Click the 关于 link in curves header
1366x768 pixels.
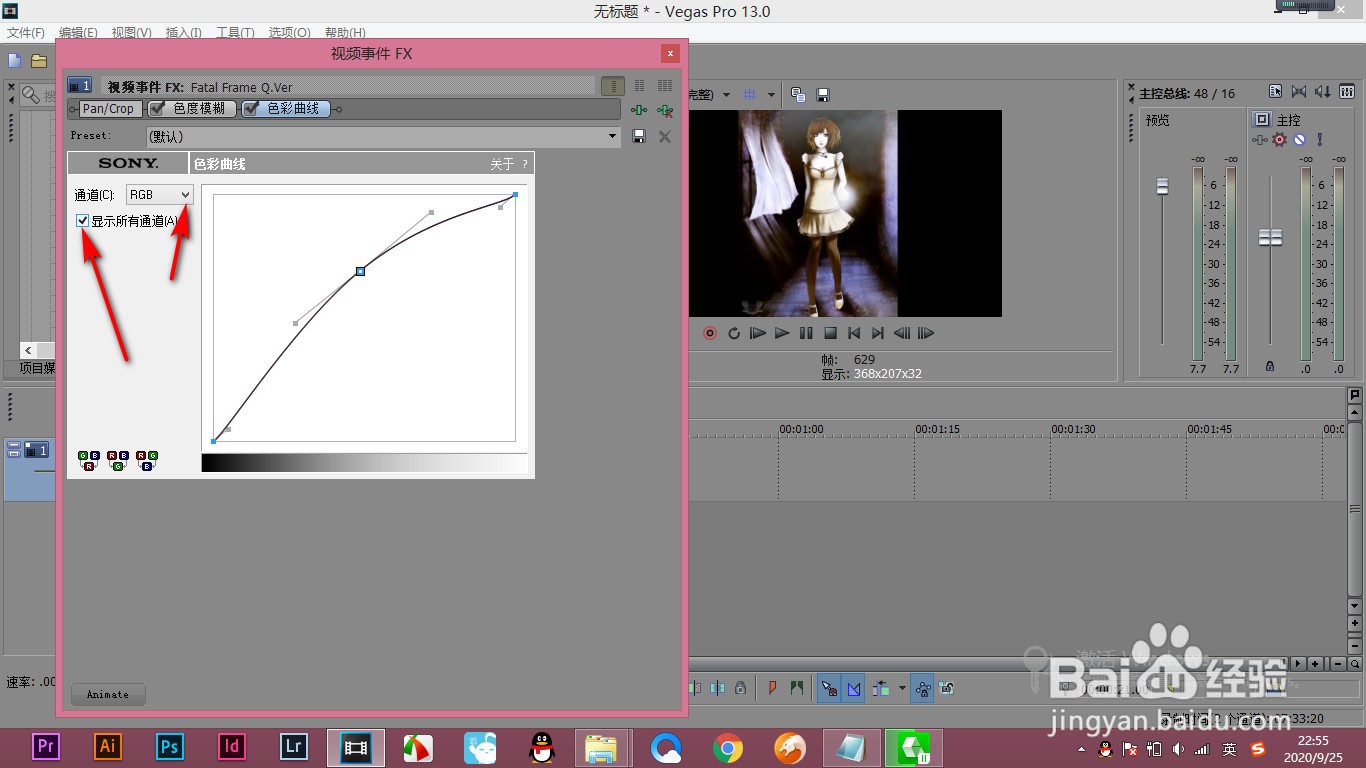tap(502, 164)
